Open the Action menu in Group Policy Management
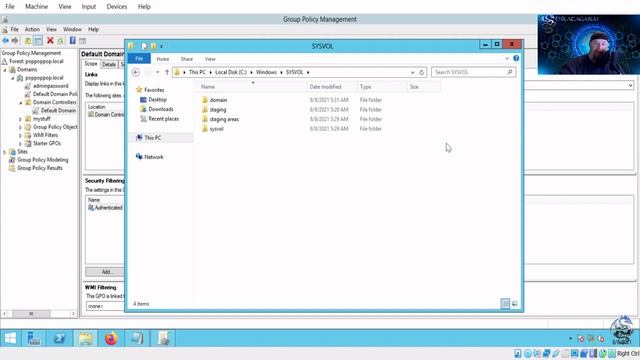The height and width of the screenshot is (360, 640). tap(32, 29)
